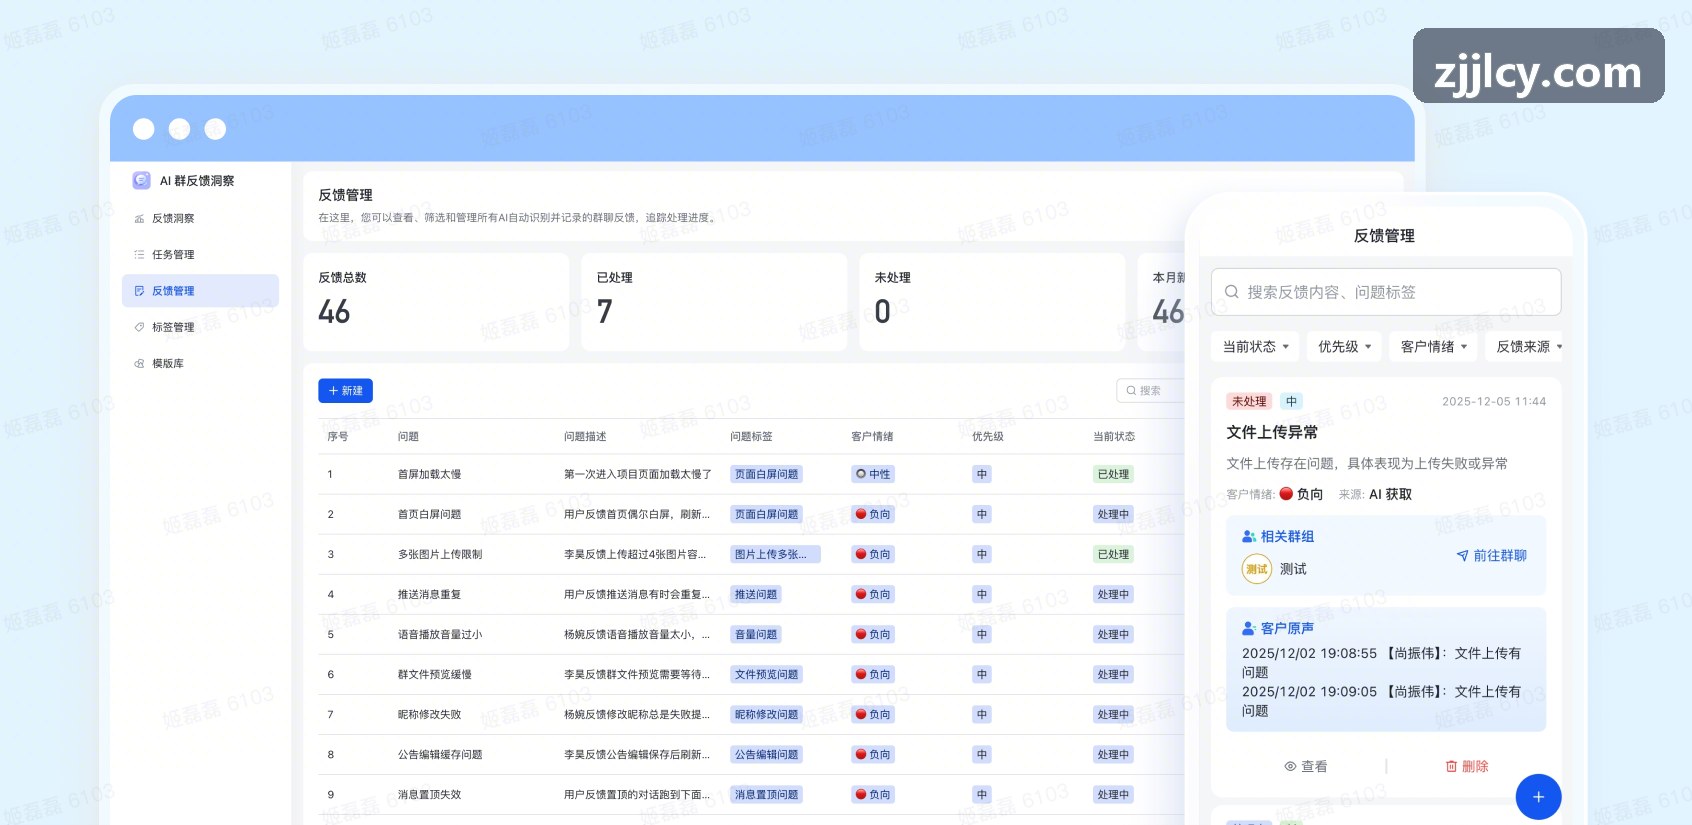Click the 前往群聊 link
This screenshot has height=825, width=1692.
coord(1491,556)
